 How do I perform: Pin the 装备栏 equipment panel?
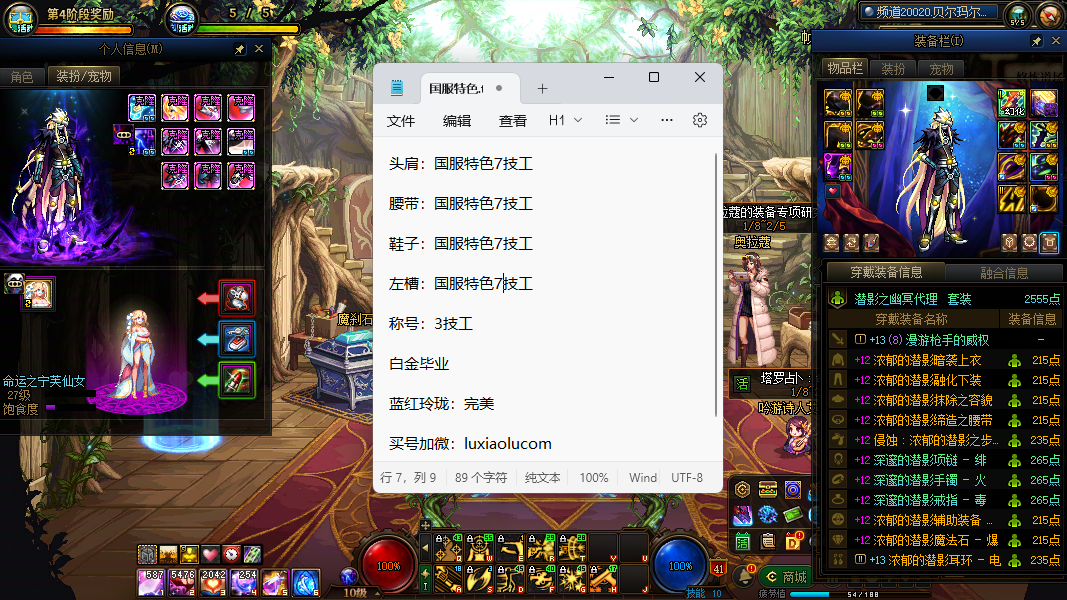[x=1037, y=41]
